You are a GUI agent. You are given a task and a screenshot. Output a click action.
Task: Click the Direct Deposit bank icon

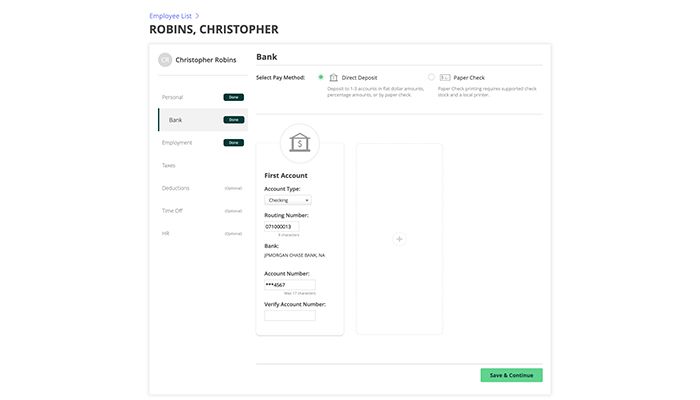tap(333, 78)
